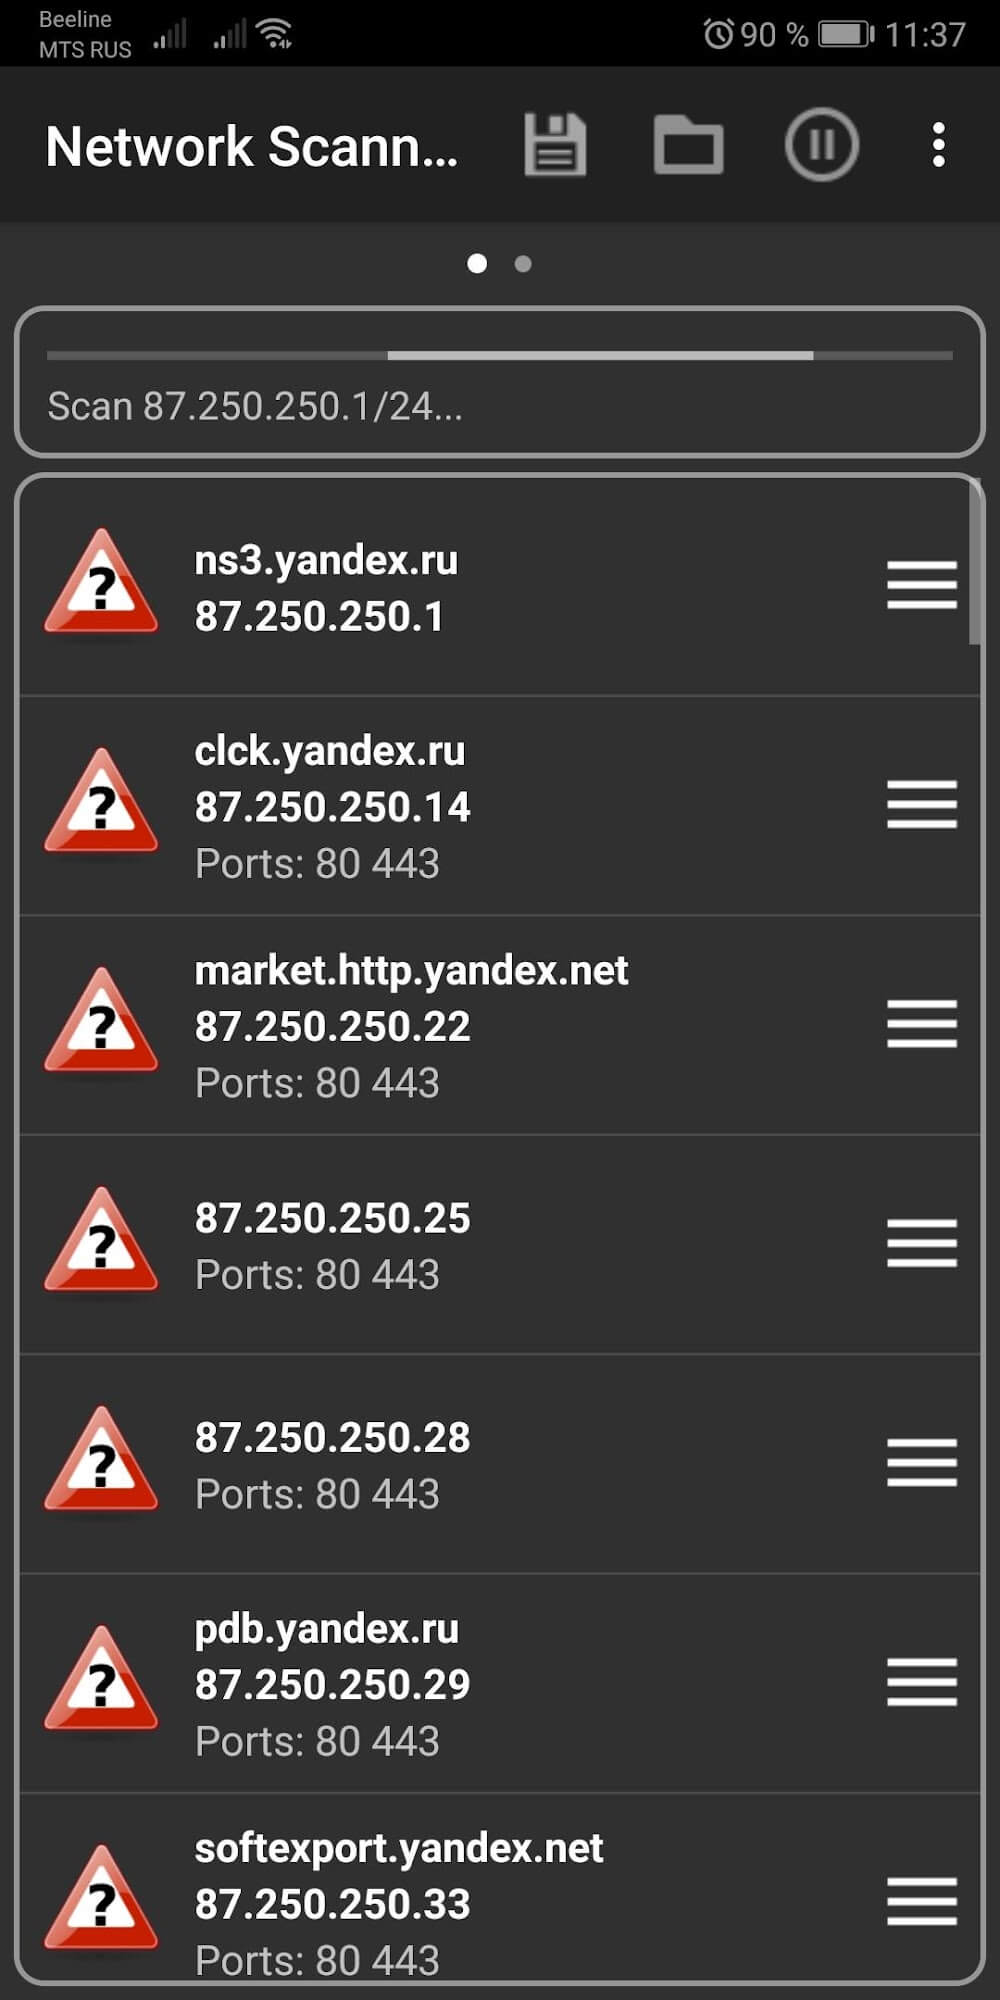
Task: Tap the warning icon for clck.yandex.ru
Action: pos(101,804)
